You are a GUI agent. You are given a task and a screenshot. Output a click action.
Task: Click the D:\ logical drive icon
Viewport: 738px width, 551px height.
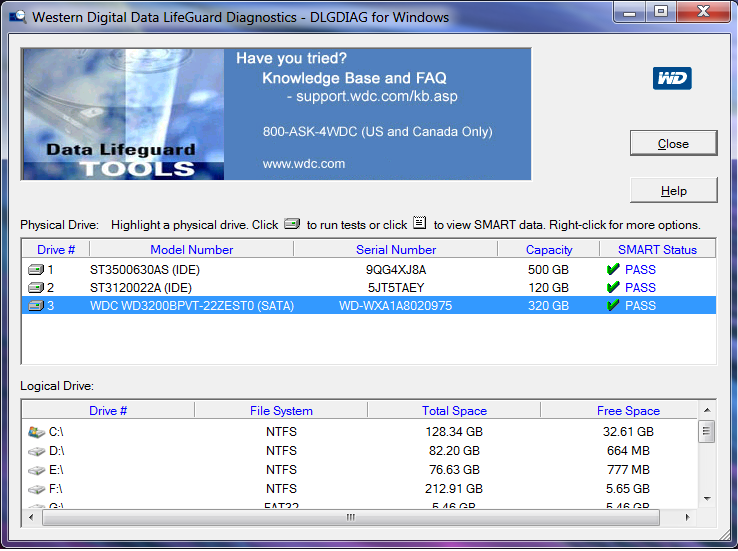pos(36,451)
